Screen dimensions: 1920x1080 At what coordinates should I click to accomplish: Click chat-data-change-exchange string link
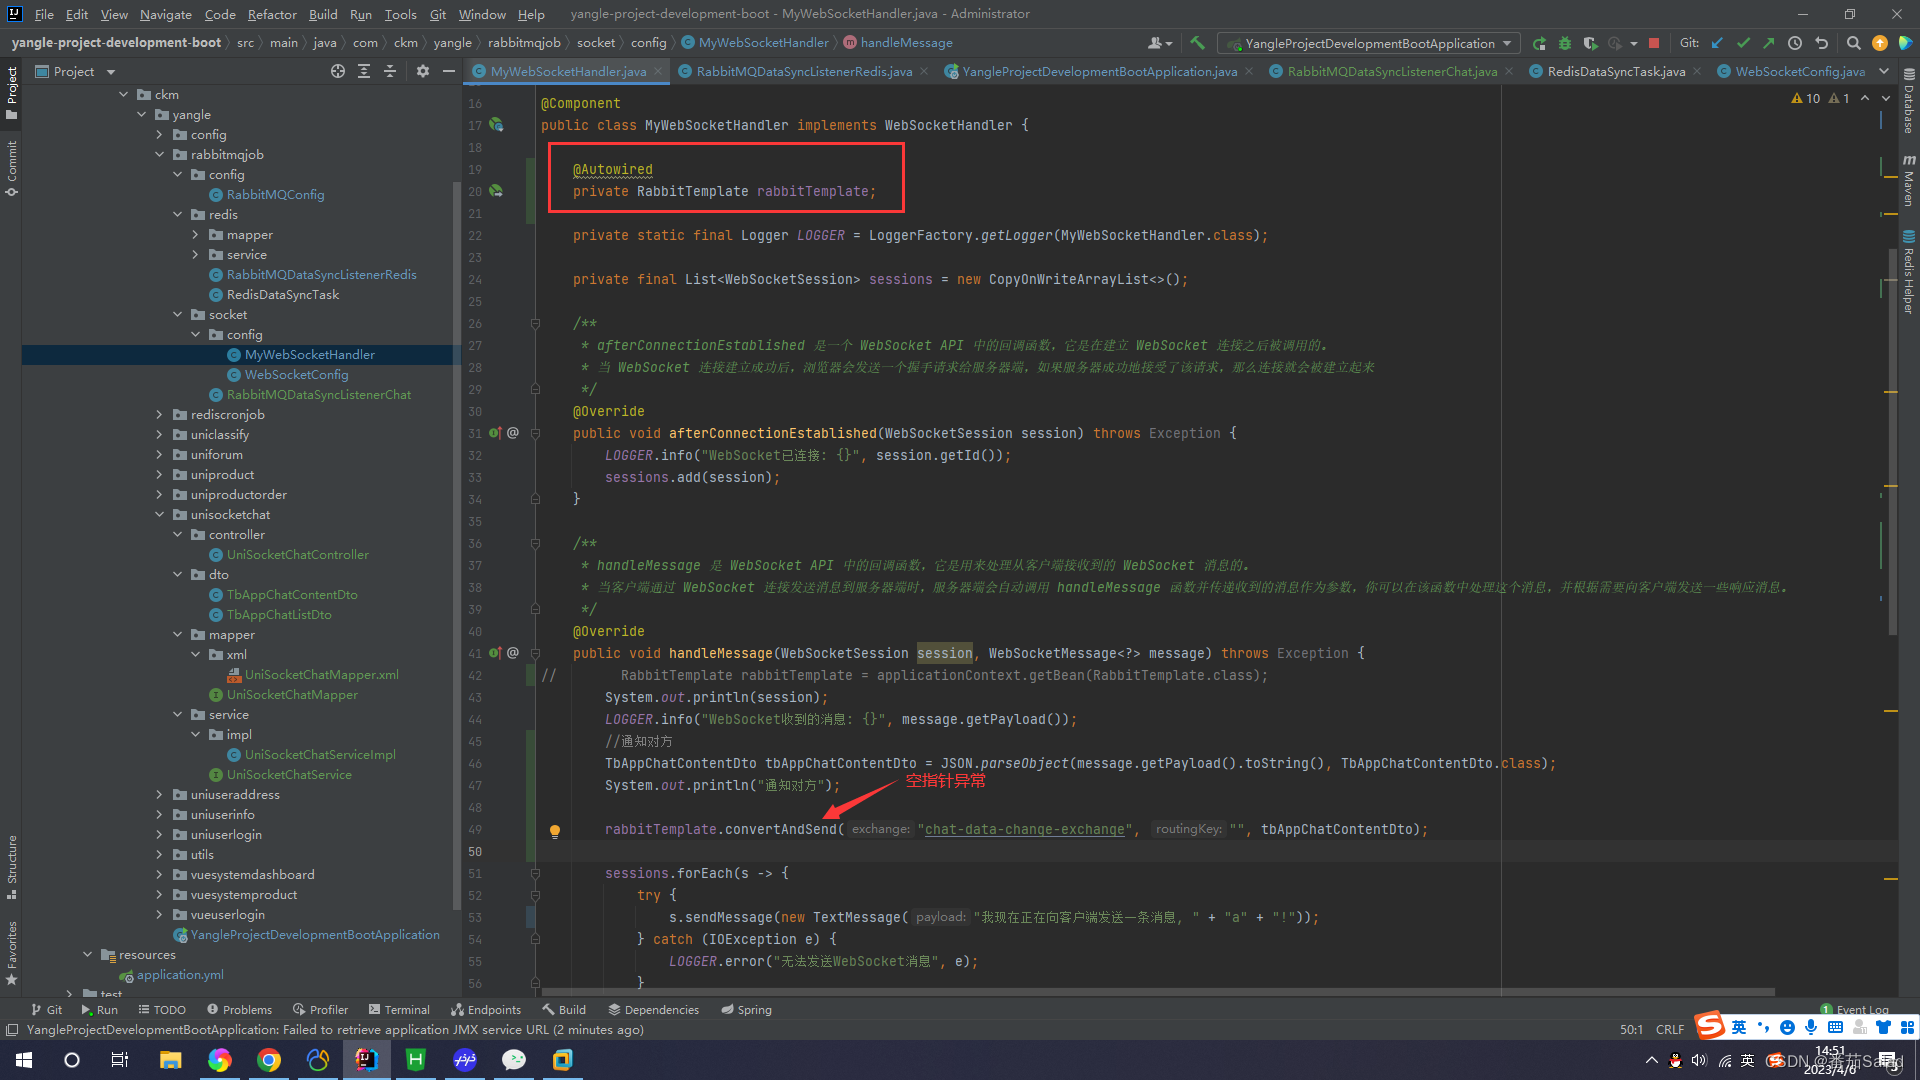tap(1025, 830)
